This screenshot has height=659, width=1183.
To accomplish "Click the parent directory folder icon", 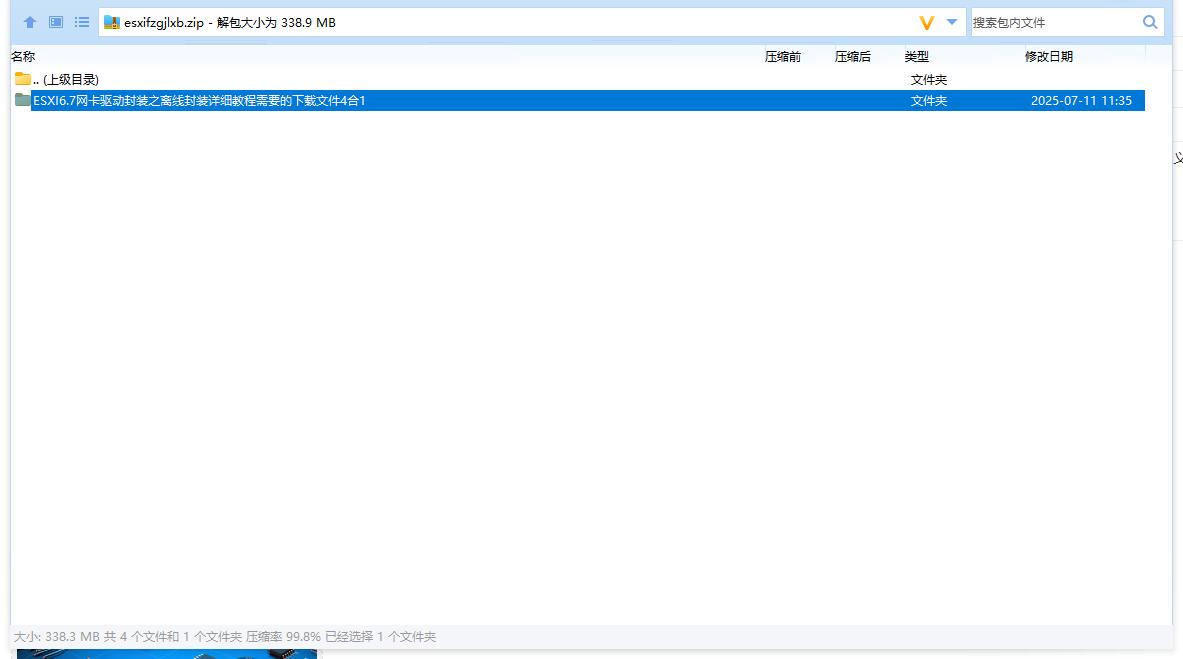I will point(21,79).
